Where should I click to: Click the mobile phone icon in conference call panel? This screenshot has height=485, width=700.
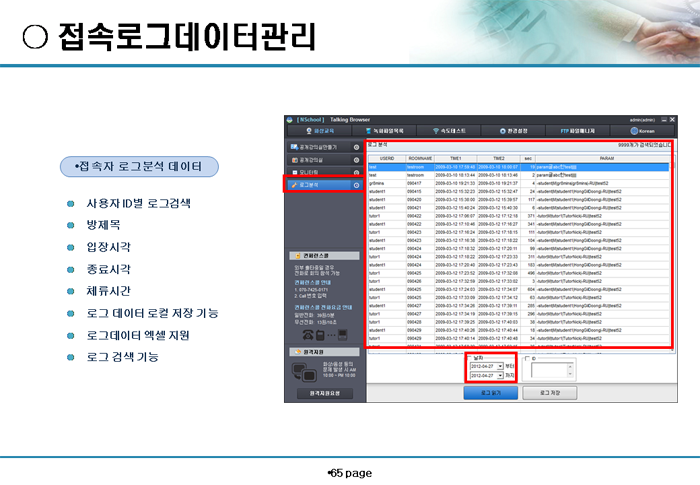[x=320, y=334]
